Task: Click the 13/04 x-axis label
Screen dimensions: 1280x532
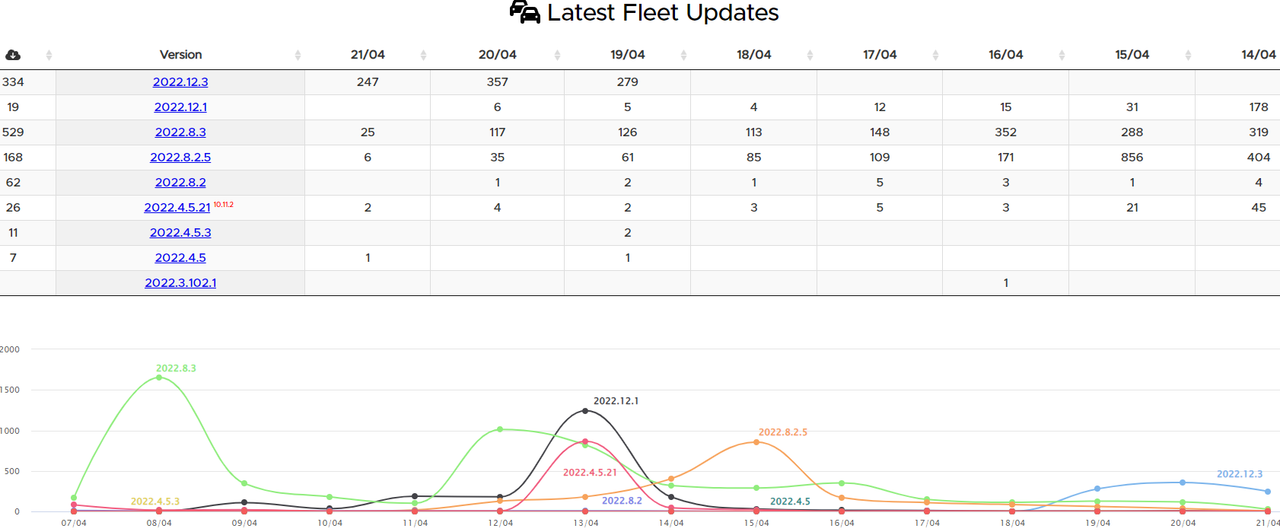Action: pyautogui.click(x=586, y=523)
